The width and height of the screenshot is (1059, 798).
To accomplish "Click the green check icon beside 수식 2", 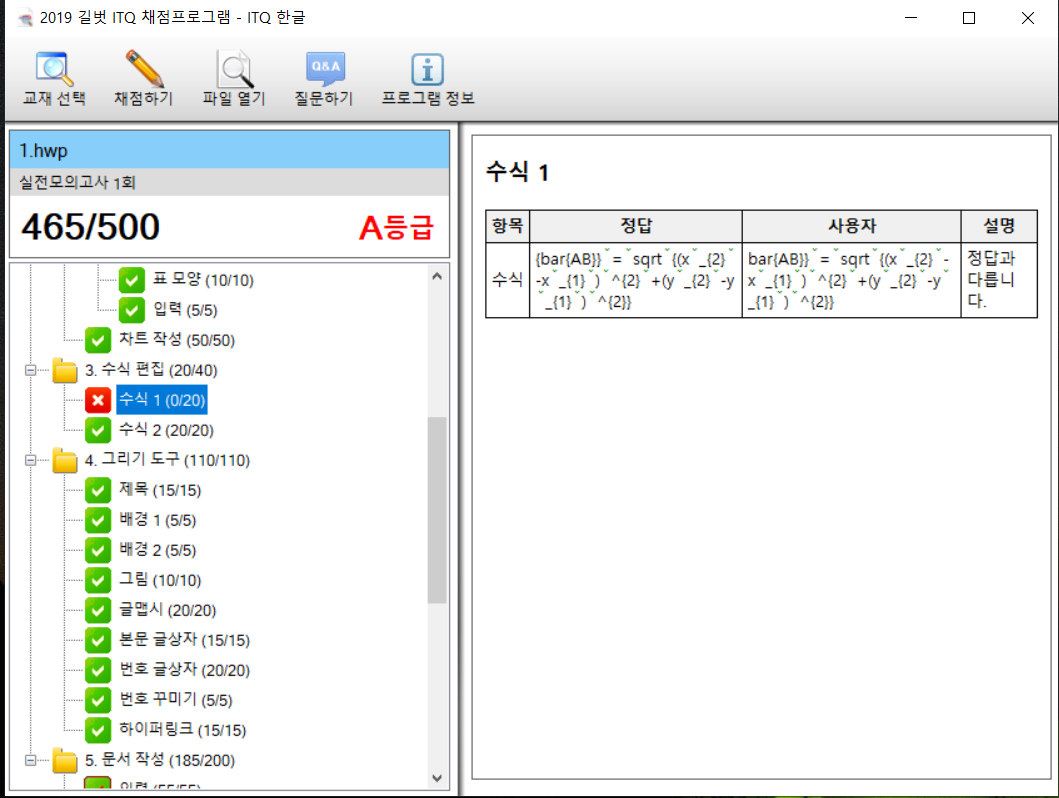I will click(x=98, y=431).
